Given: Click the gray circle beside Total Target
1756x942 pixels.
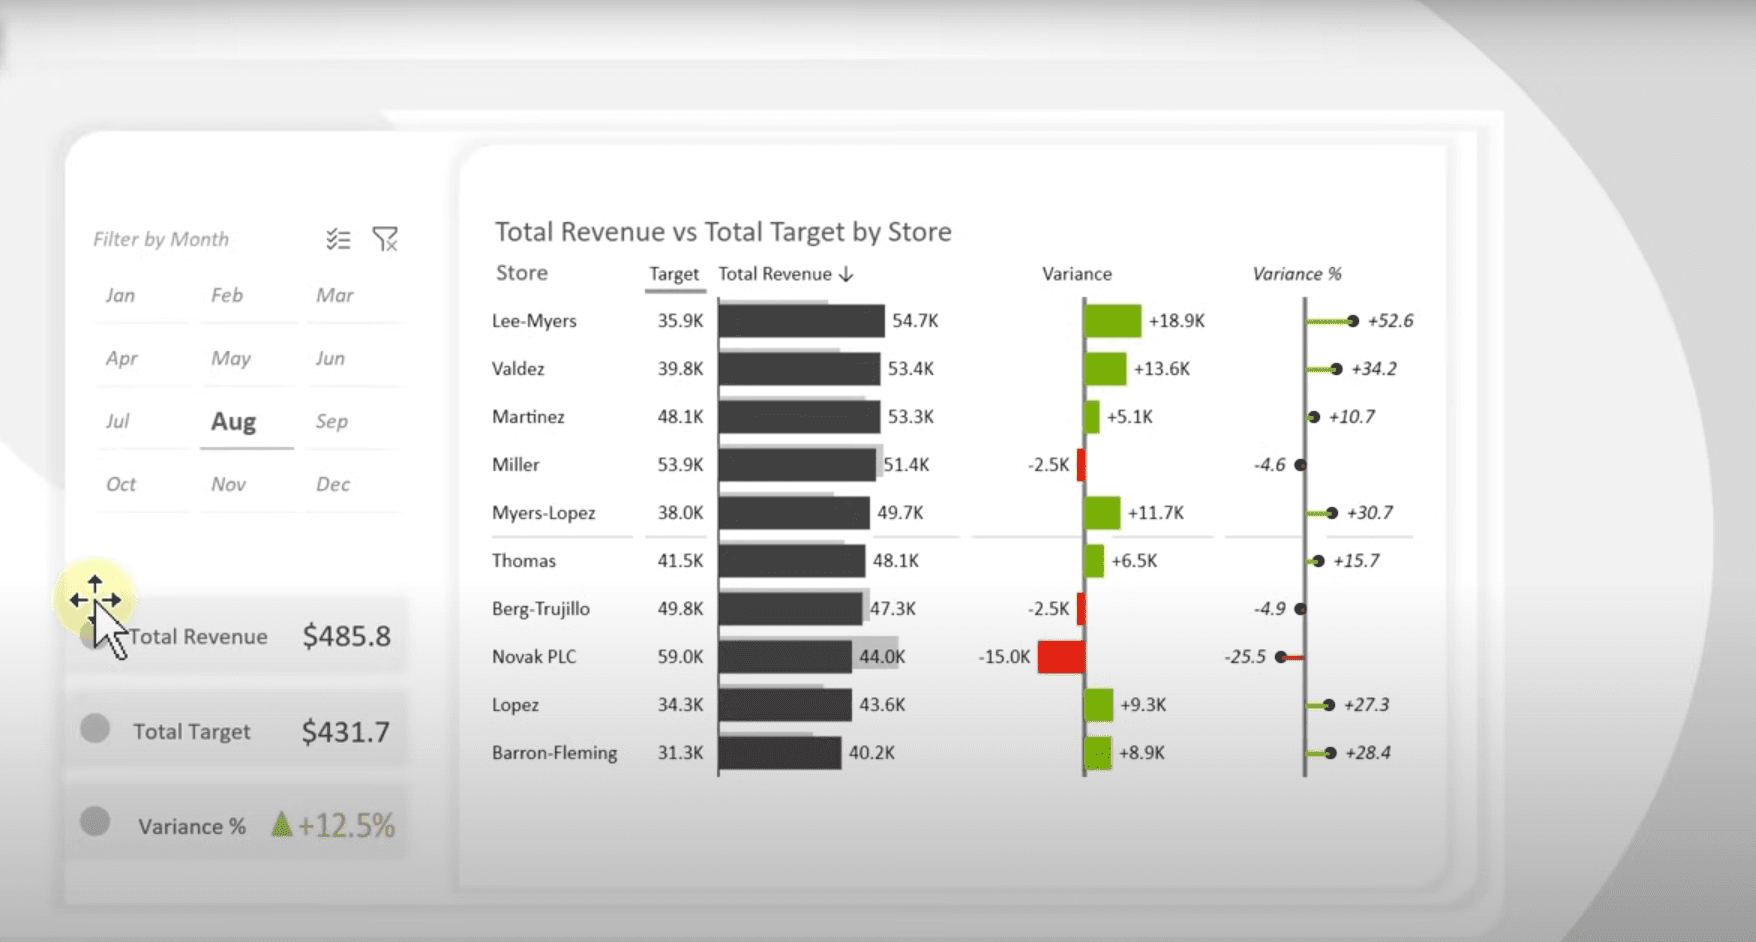Looking at the screenshot, I should tap(95, 728).
